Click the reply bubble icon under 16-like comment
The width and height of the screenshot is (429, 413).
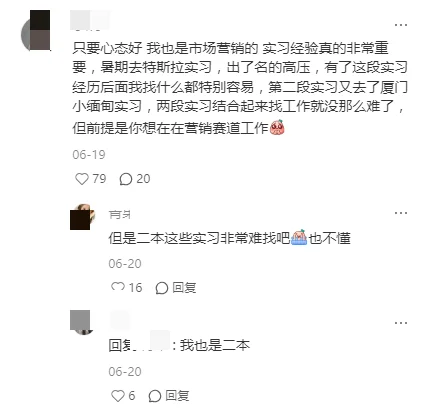(162, 288)
